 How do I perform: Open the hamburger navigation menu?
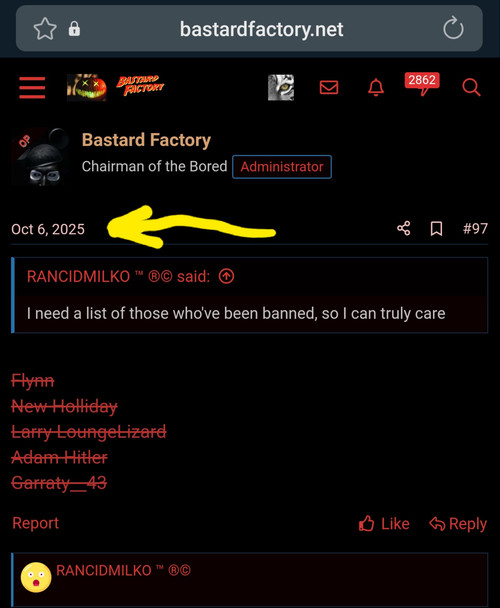click(32, 87)
